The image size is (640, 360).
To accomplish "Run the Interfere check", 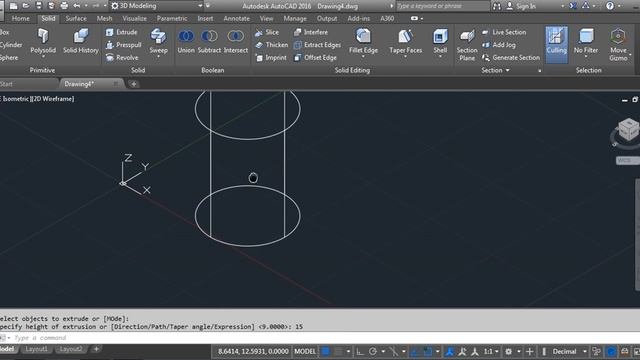I will (x=311, y=32).
